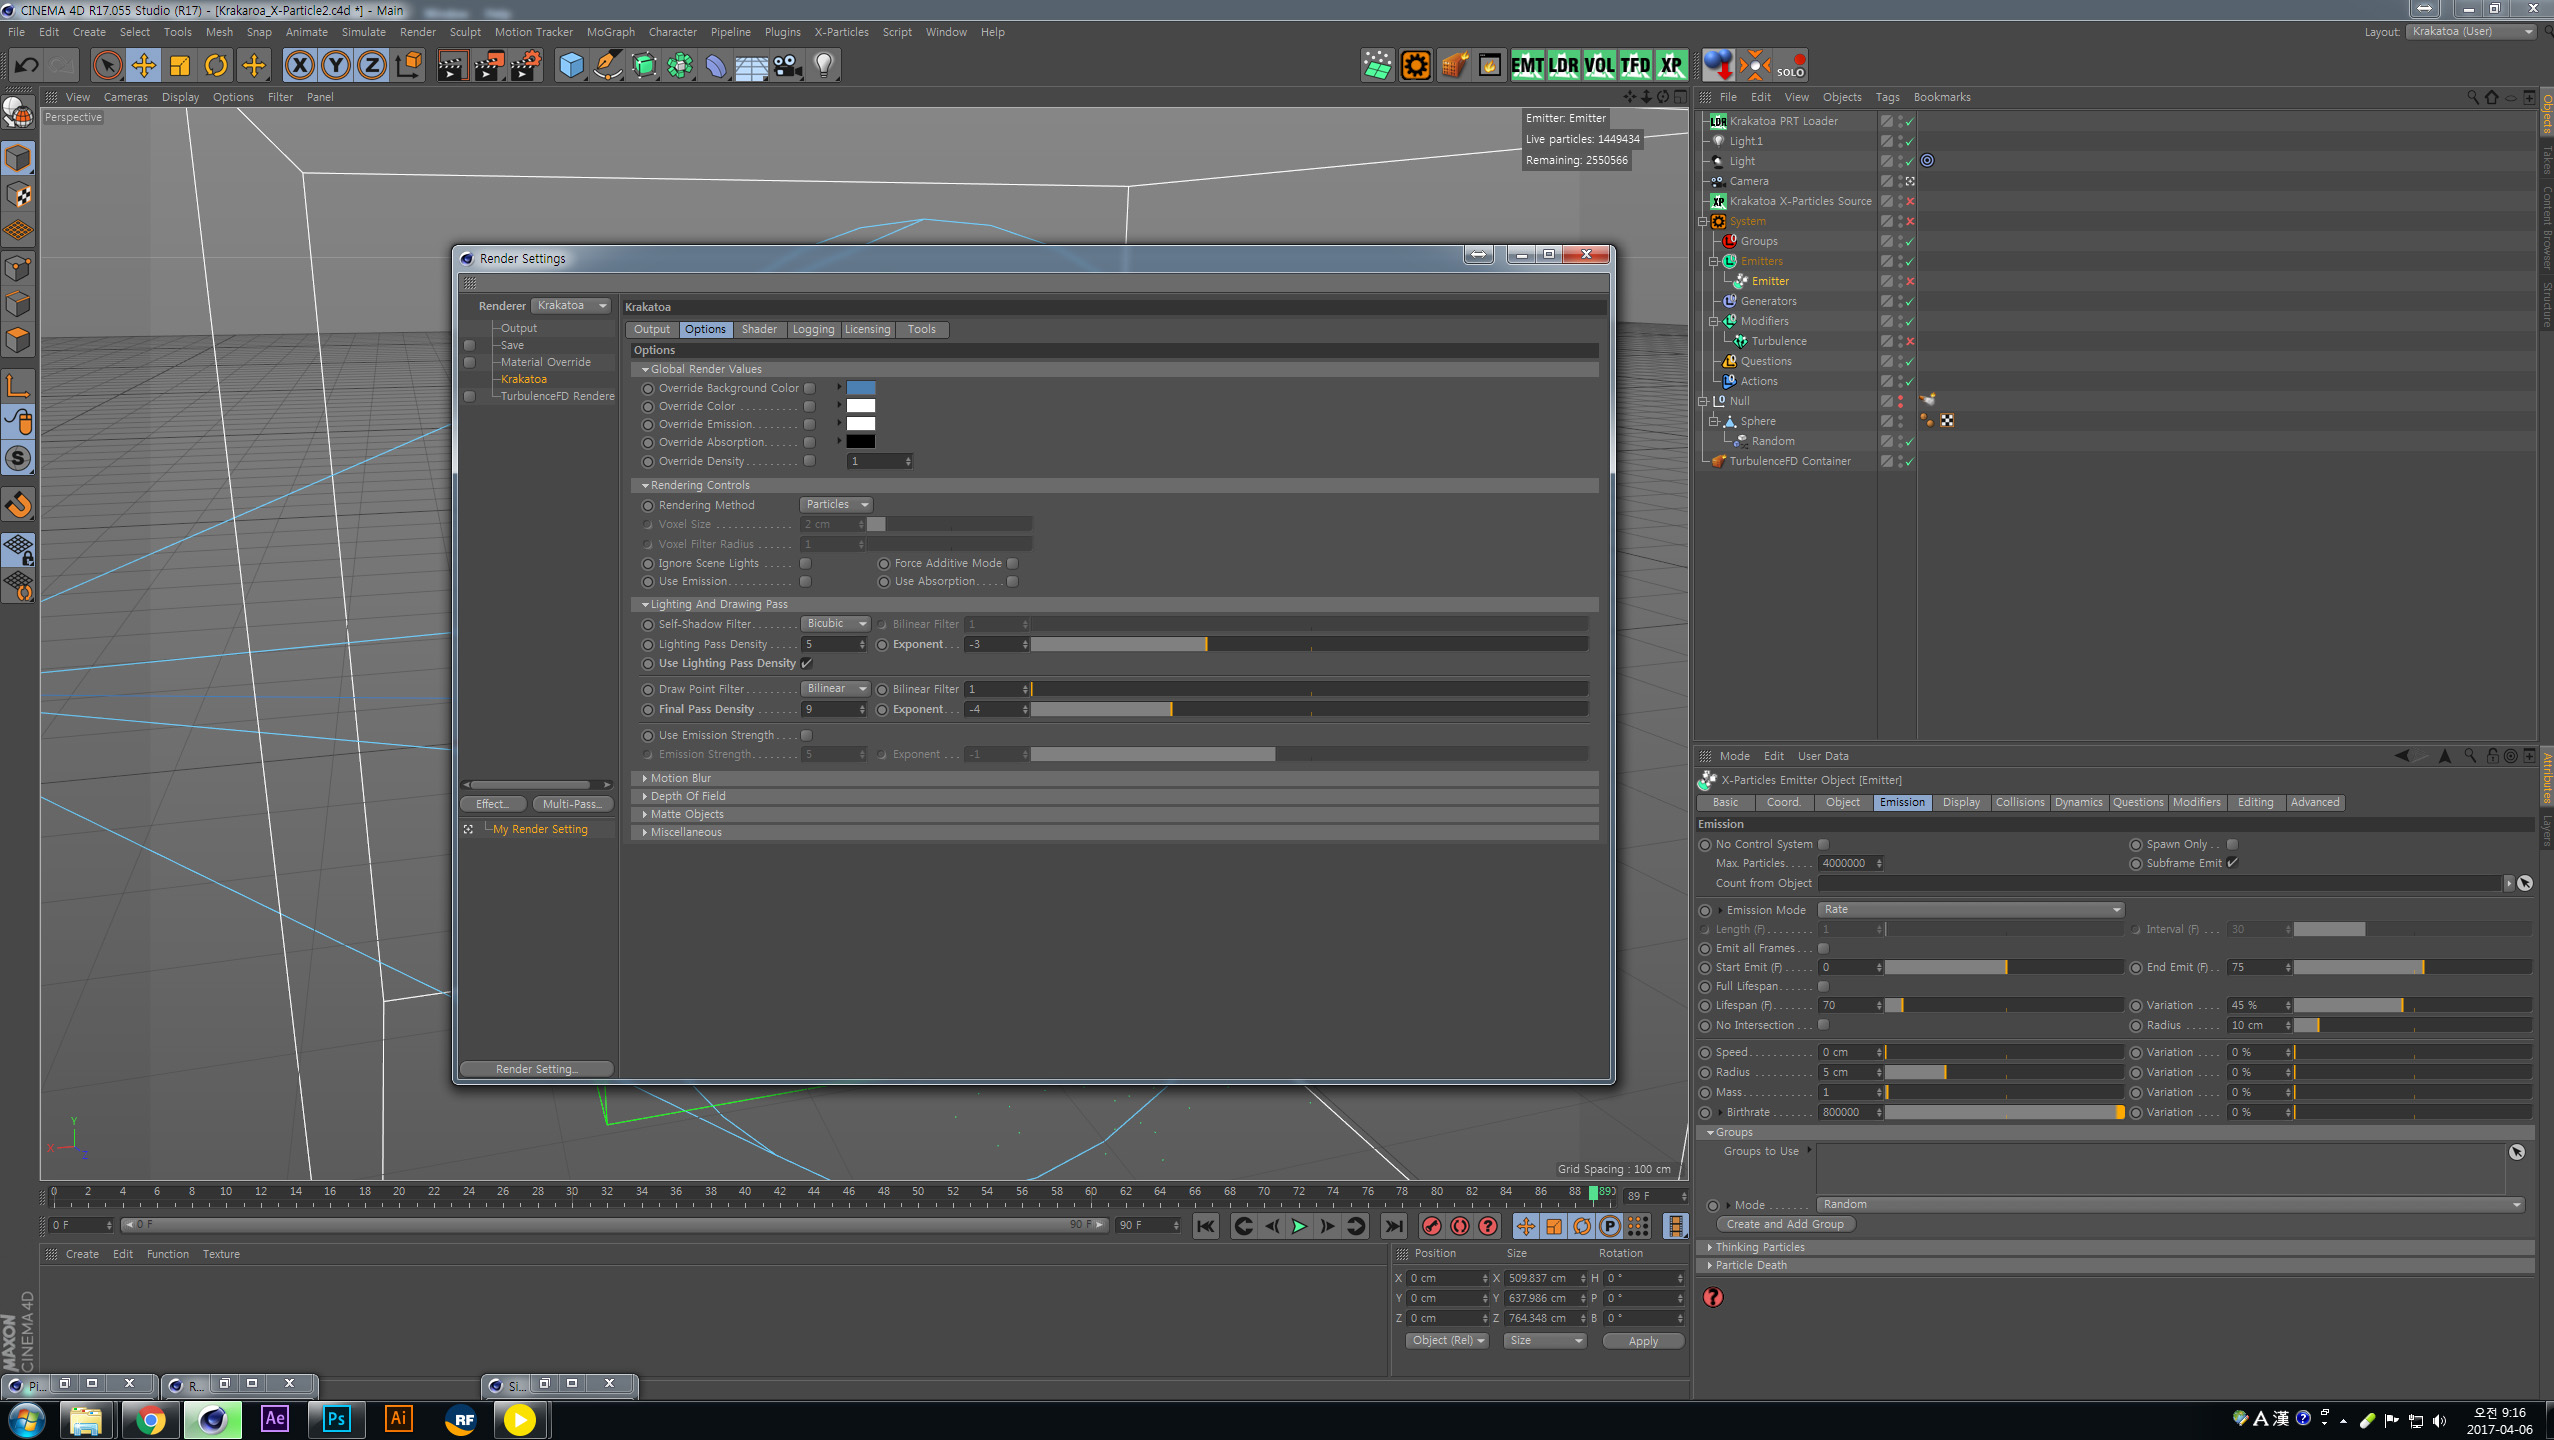Enable Use Emission Strength checkbox
Viewport: 2554px width, 1440px height.
[807, 735]
